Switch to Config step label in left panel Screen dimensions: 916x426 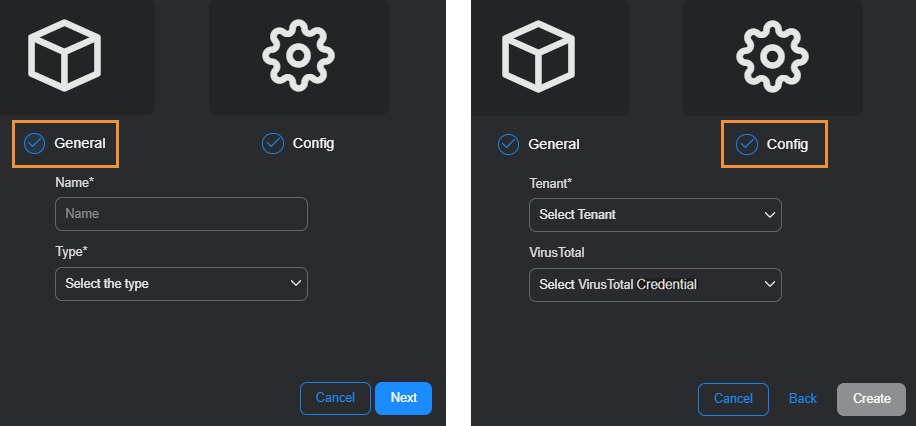coord(314,143)
